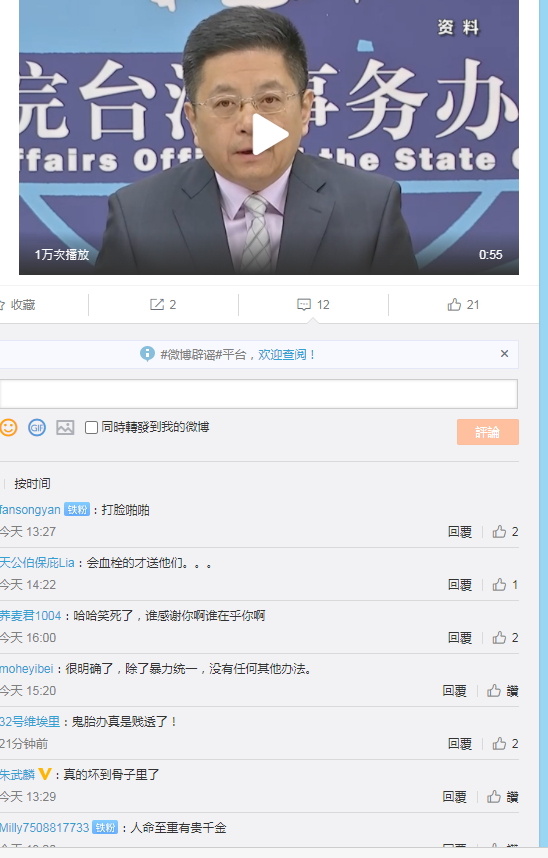Like moheyibei's comment with thumbs-up
548x858 pixels.
(x=502, y=691)
